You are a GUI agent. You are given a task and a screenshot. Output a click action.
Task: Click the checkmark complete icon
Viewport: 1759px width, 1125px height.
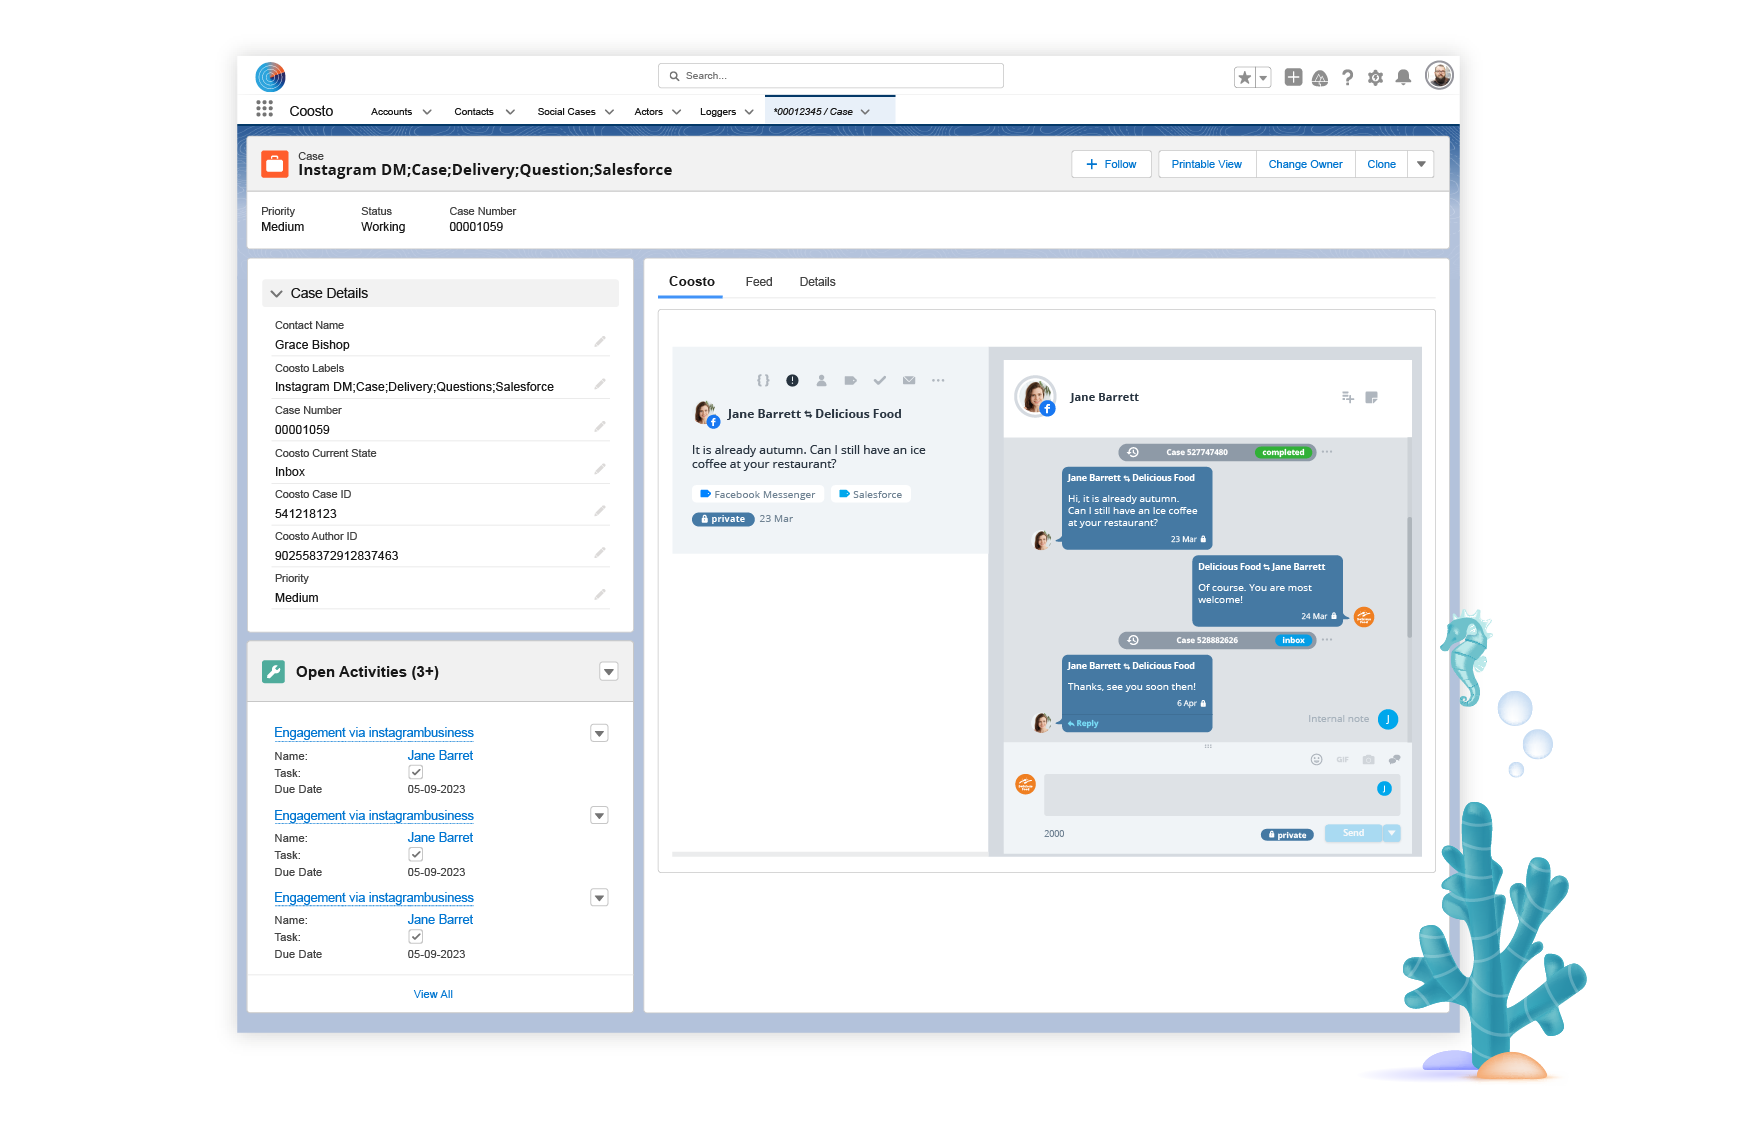879,380
